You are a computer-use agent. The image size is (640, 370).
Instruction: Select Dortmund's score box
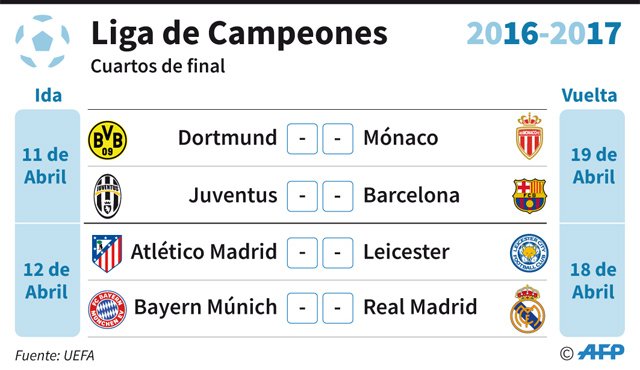pyautogui.click(x=302, y=139)
